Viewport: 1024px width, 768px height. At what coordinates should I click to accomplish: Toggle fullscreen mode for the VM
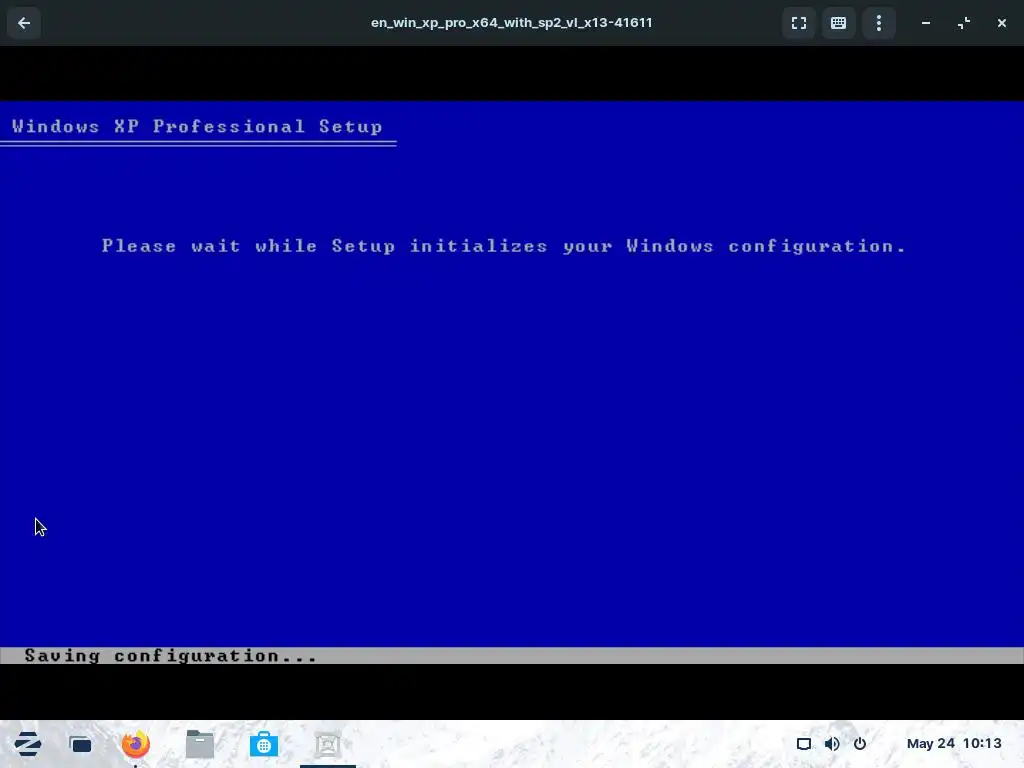(x=799, y=23)
